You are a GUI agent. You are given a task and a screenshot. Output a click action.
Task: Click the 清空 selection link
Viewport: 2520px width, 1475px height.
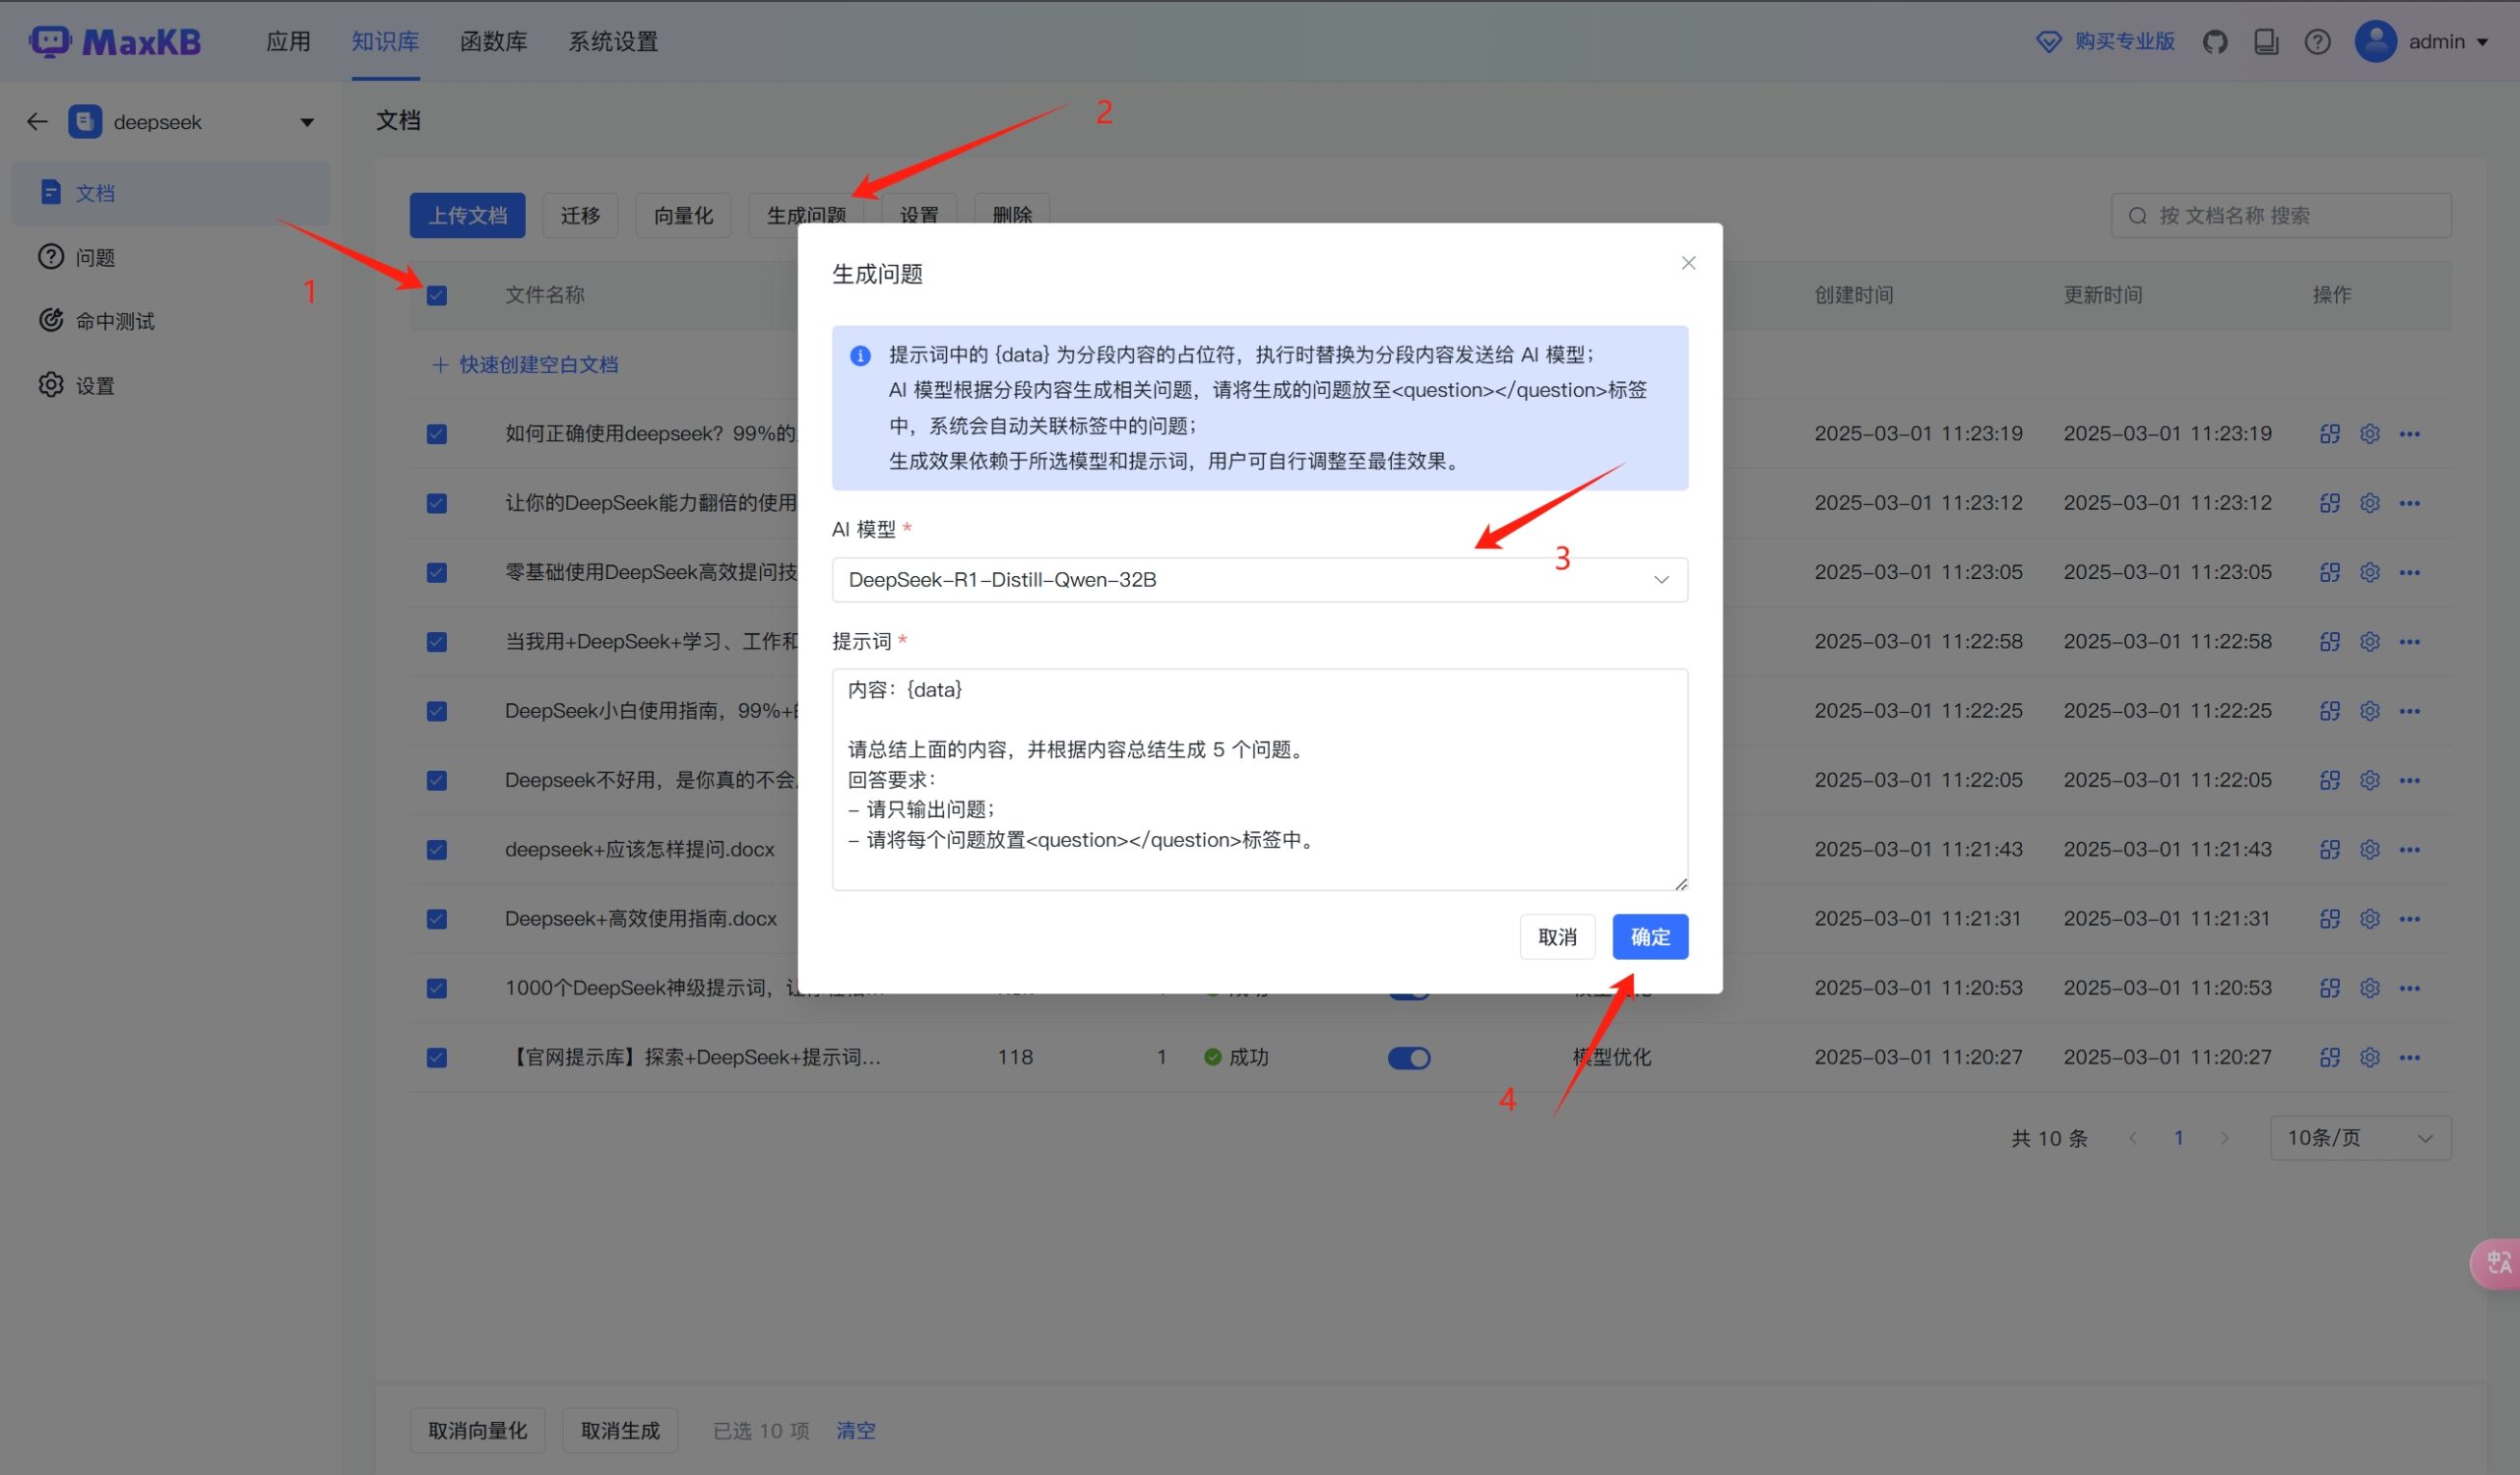point(855,1431)
